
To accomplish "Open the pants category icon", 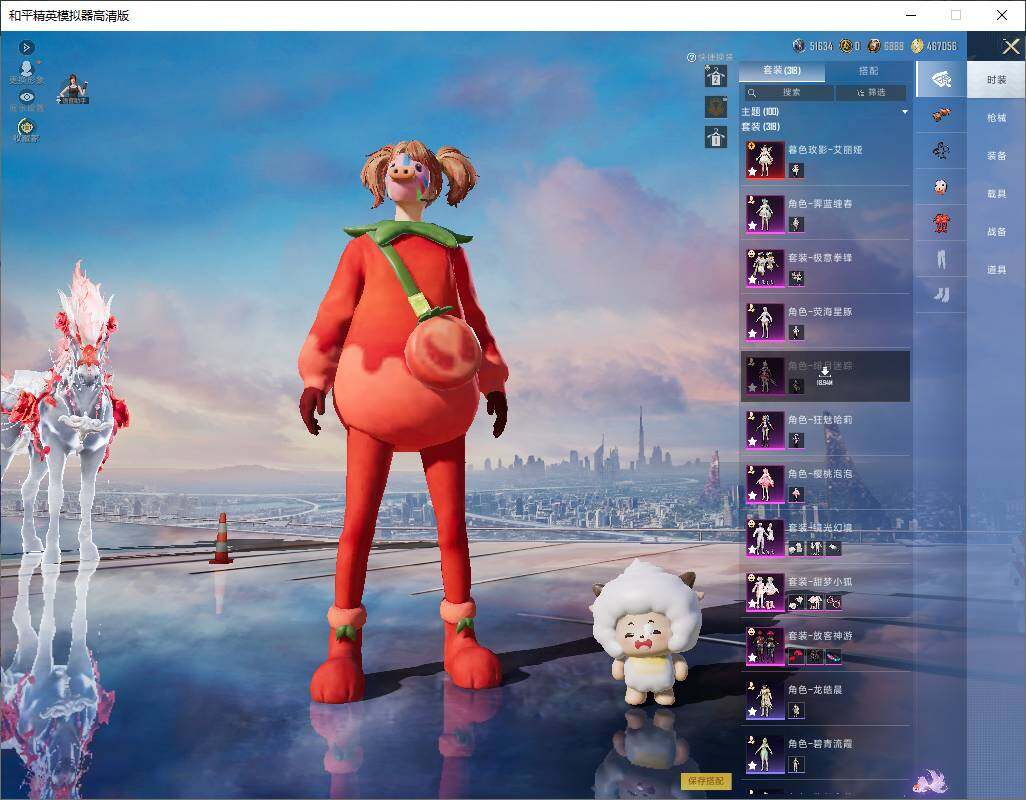I will 941,260.
